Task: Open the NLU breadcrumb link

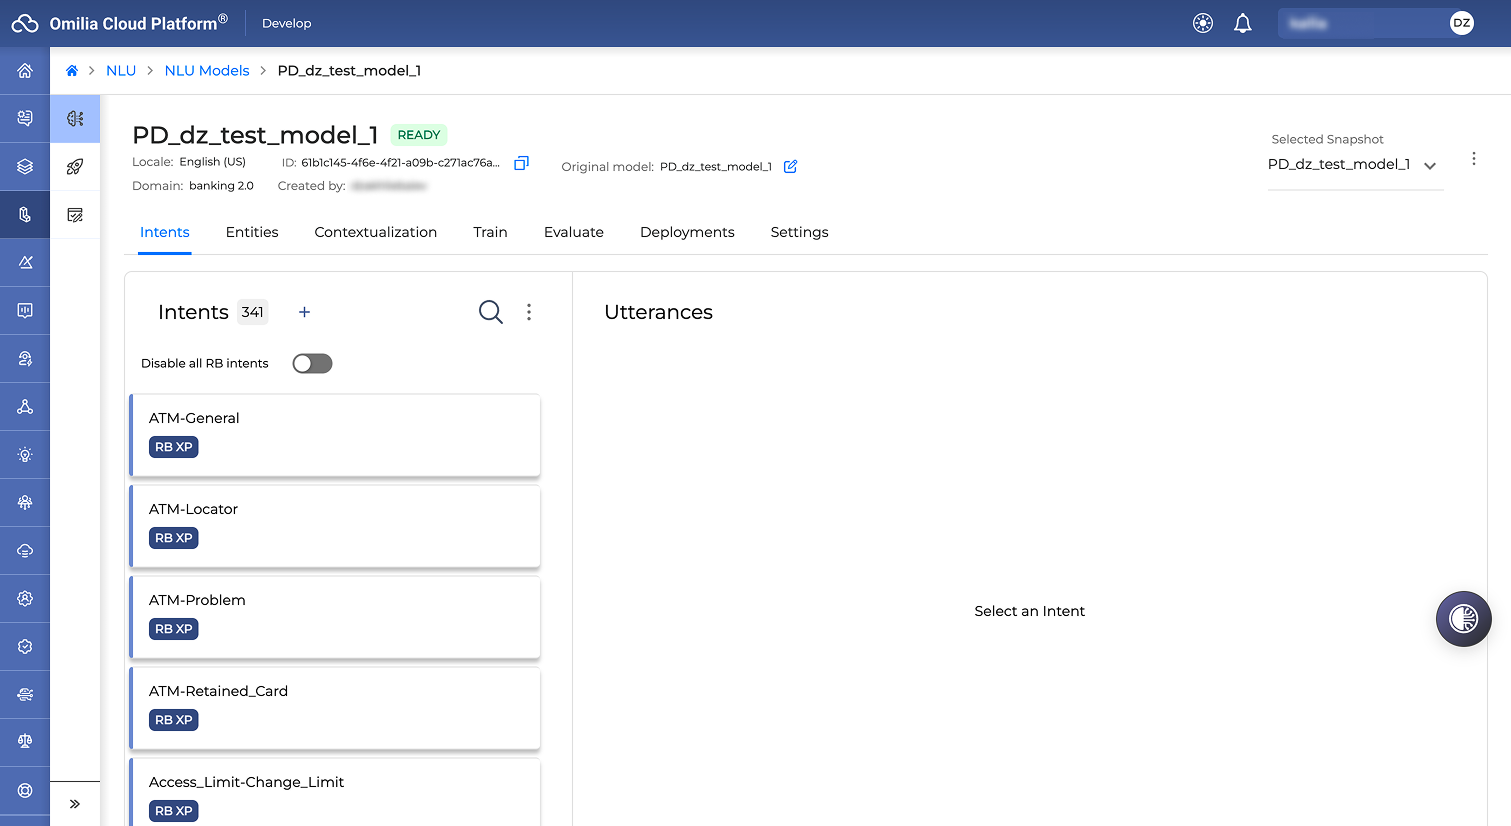Action: coord(121,71)
